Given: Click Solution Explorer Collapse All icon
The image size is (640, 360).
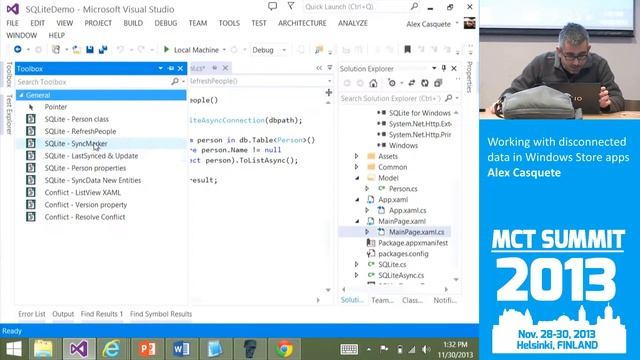Looking at the screenshot, I should (x=438, y=83).
